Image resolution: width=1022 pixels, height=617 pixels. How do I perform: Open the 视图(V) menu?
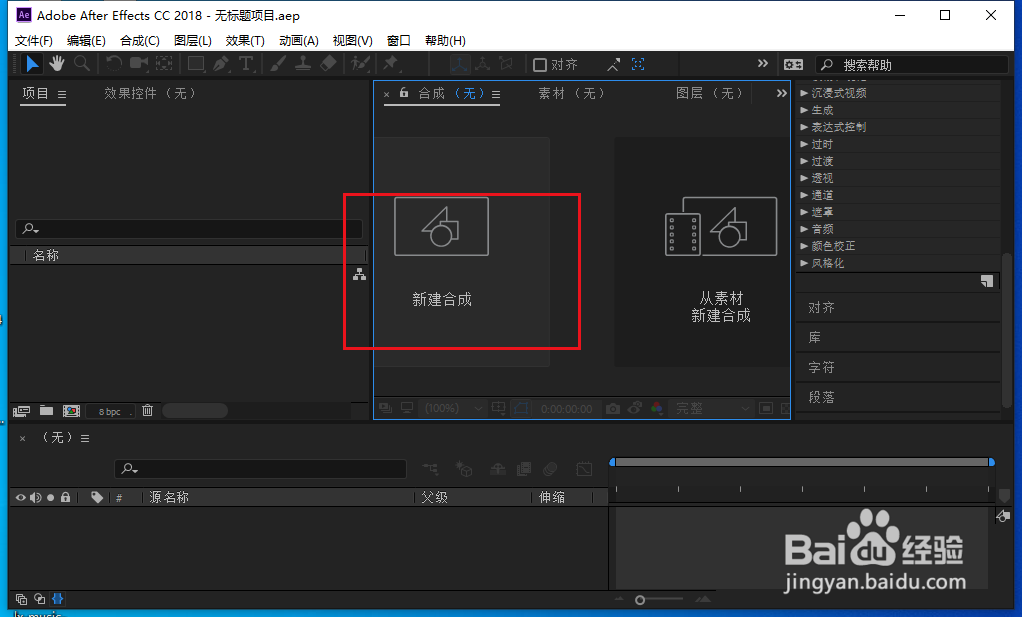click(353, 40)
